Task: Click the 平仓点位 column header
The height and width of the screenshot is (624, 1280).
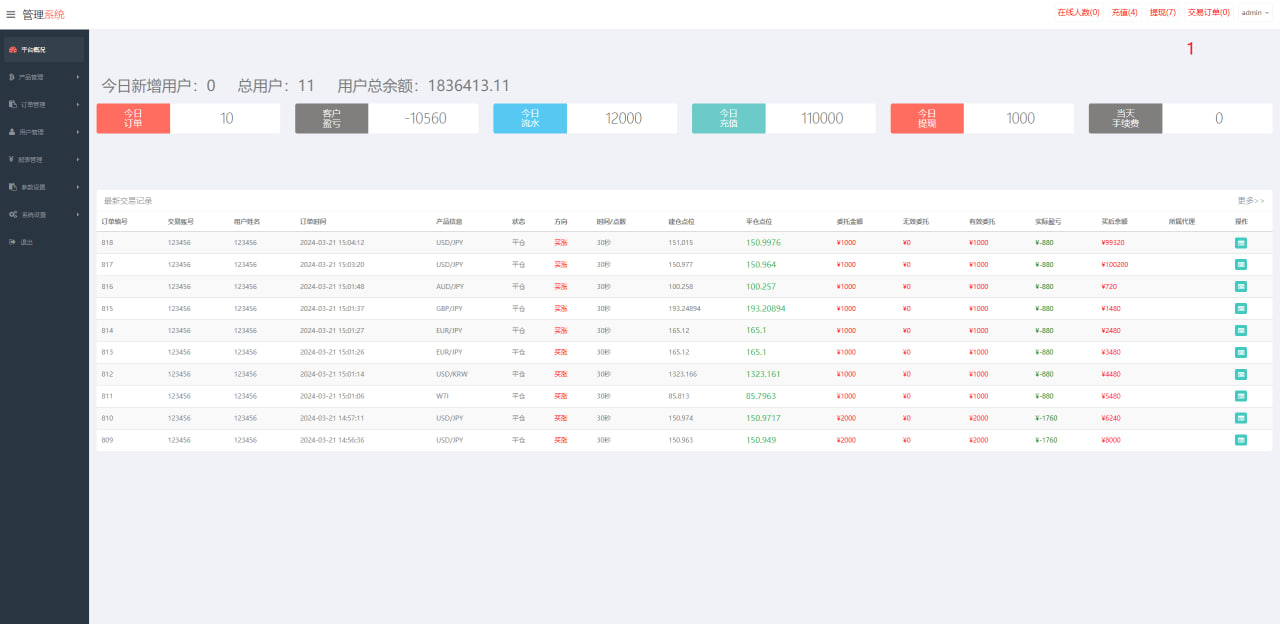Action: pyautogui.click(x=759, y=221)
